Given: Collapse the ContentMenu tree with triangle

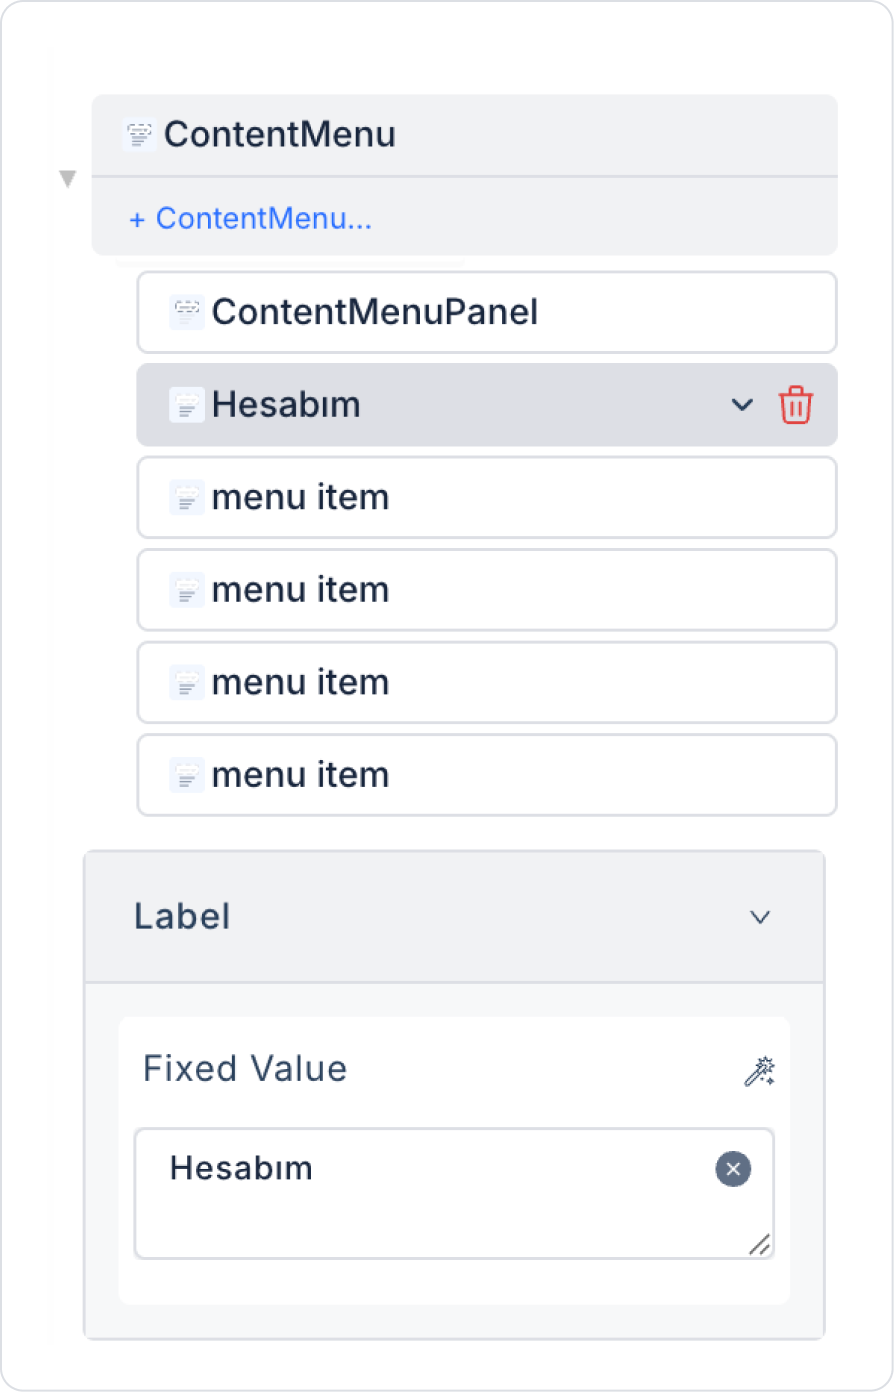Looking at the screenshot, I should 68,179.
